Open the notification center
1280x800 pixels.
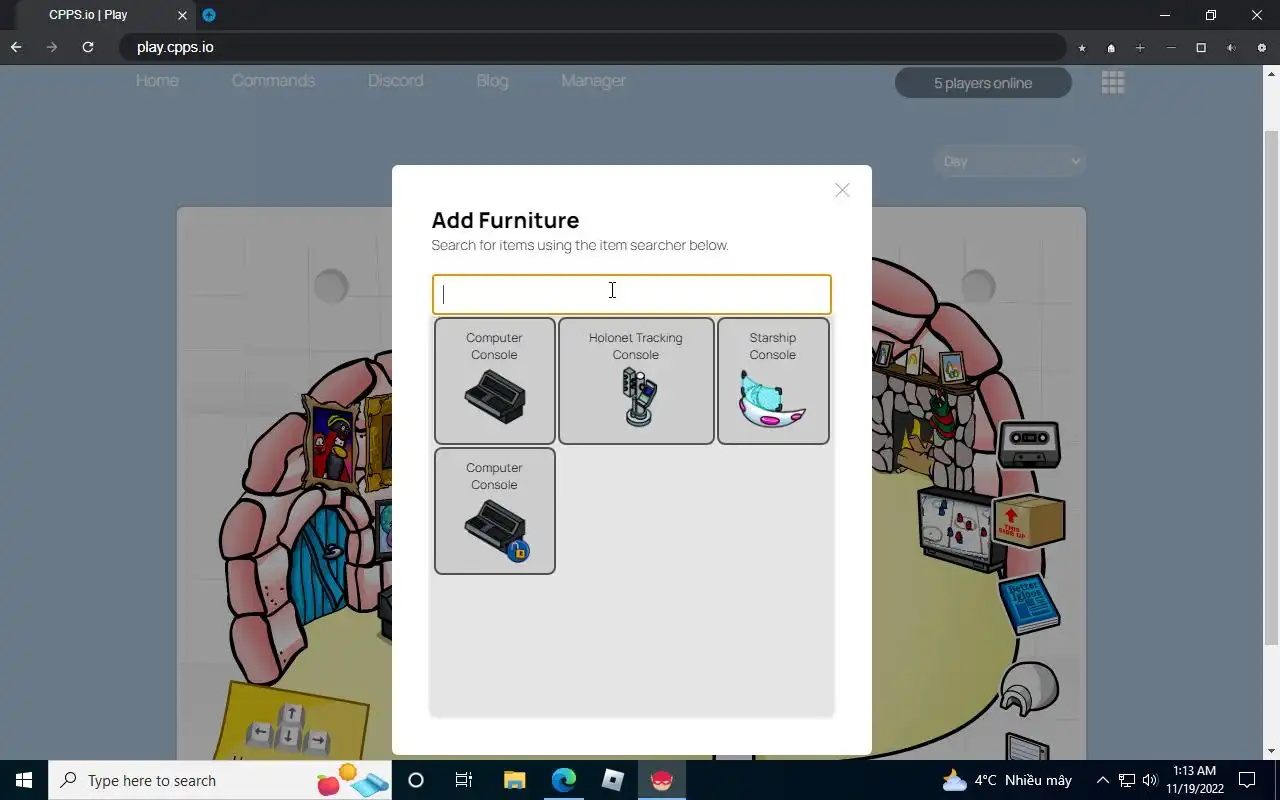(1247, 780)
